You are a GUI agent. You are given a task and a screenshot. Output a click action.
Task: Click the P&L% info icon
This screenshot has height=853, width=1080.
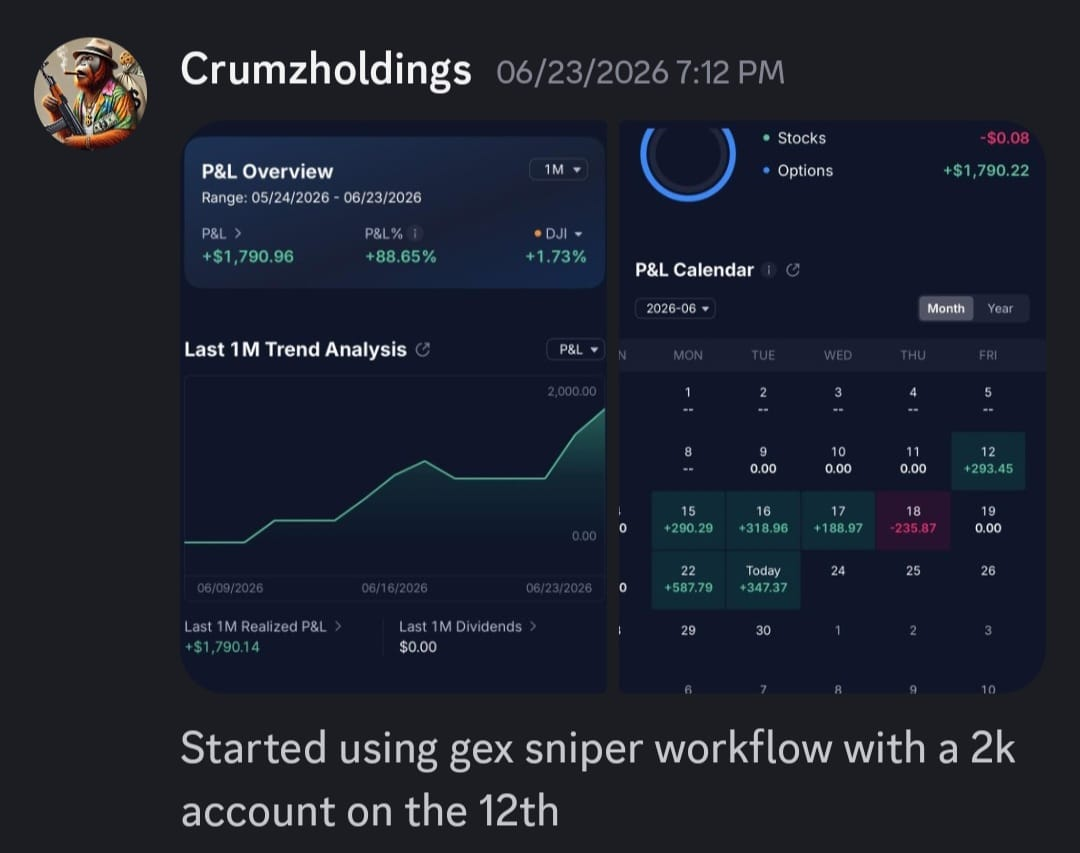pyautogui.click(x=415, y=234)
